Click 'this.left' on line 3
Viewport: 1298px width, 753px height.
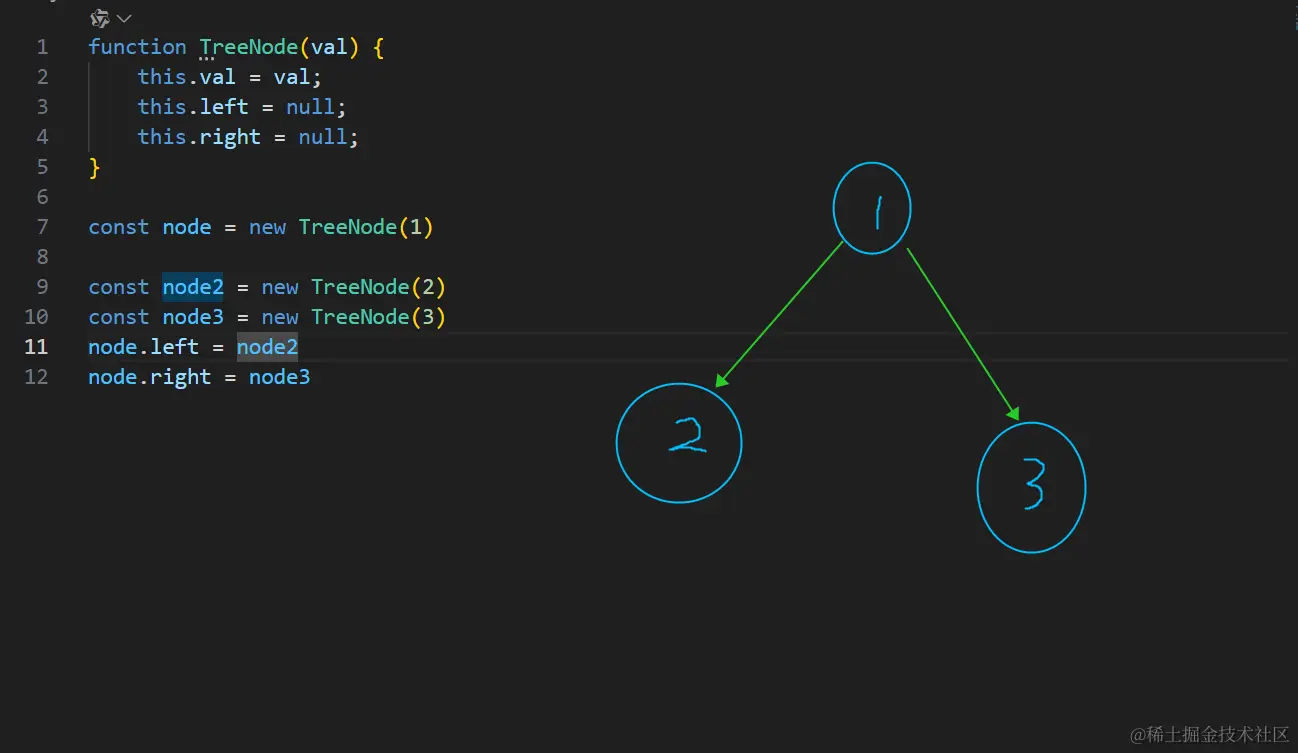[193, 107]
